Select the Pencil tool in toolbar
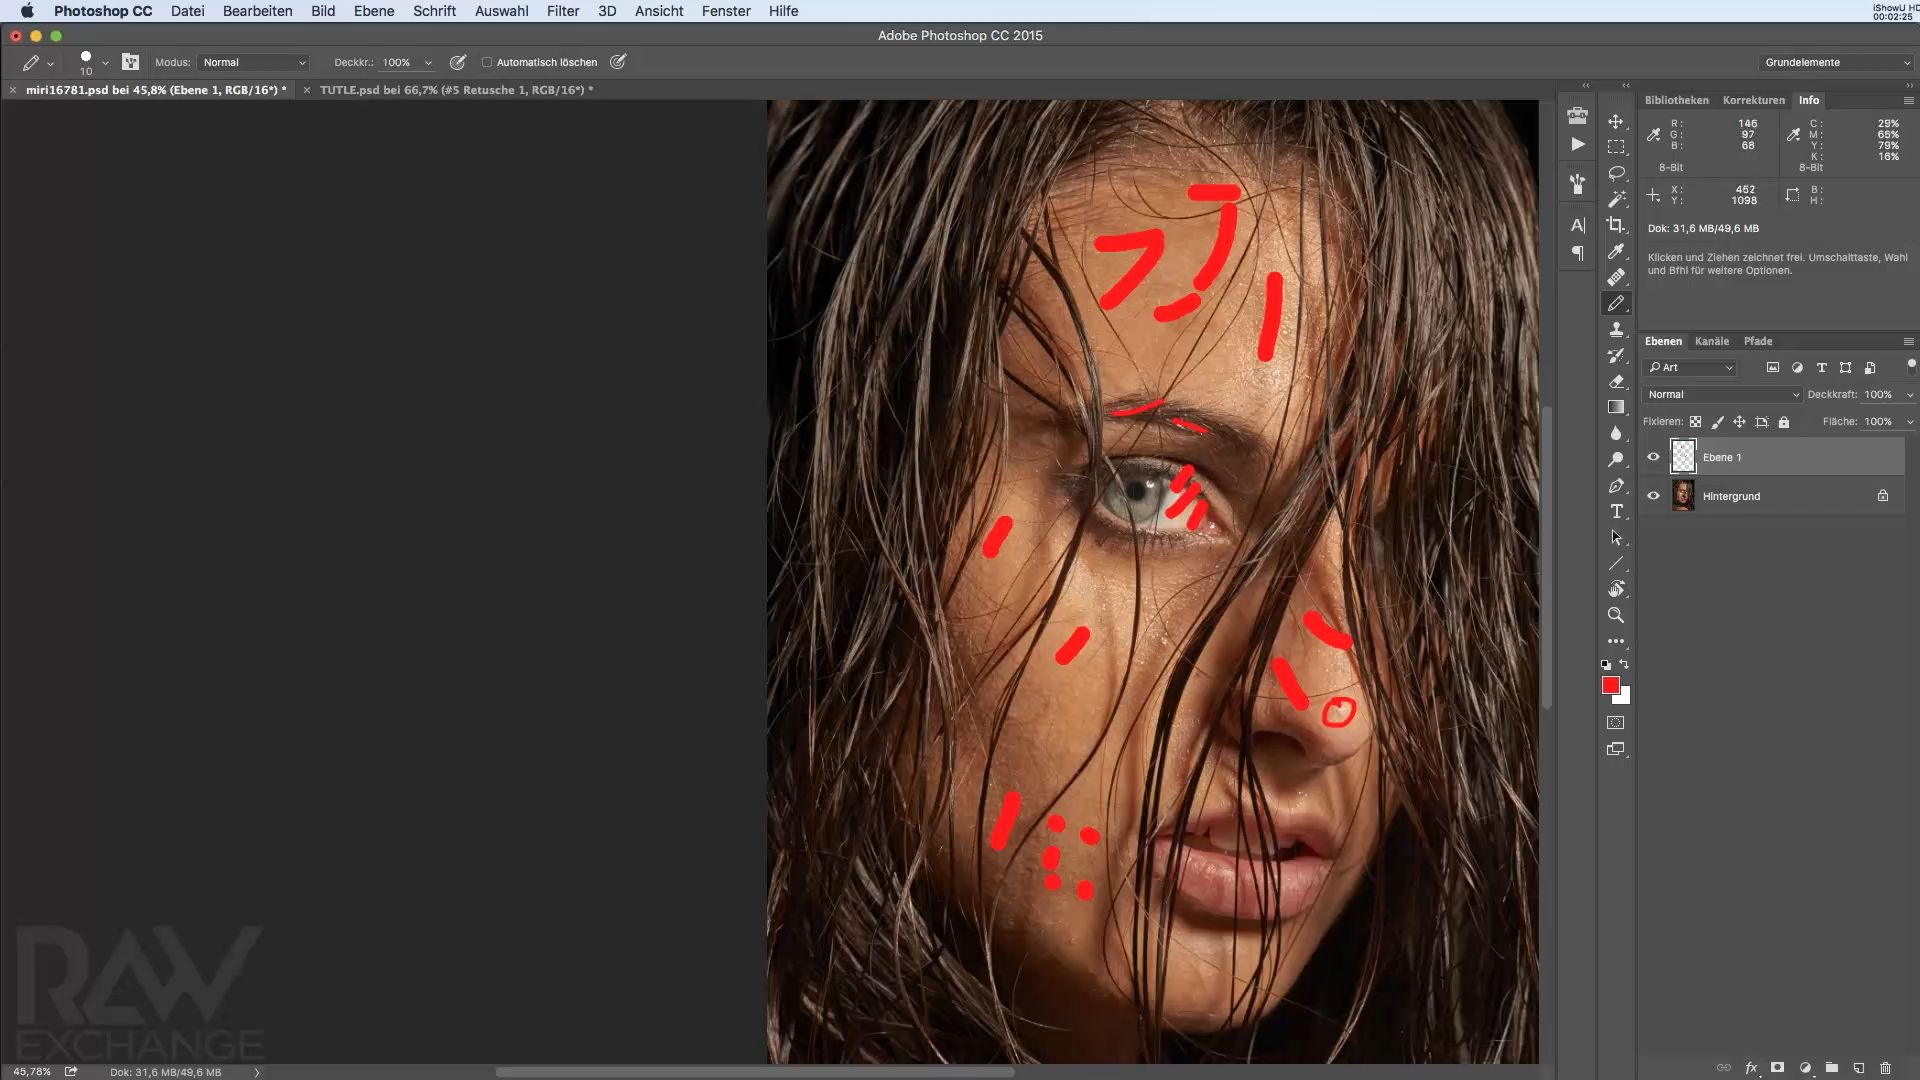This screenshot has height=1080, width=1920. [1616, 303]
